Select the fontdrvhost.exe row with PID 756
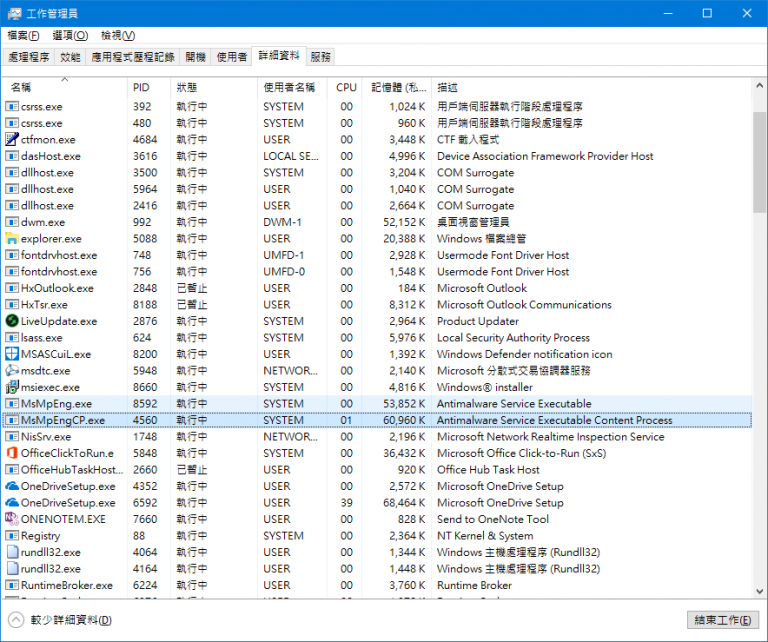Viewport: 768px width, 642px height. (377, 272)
